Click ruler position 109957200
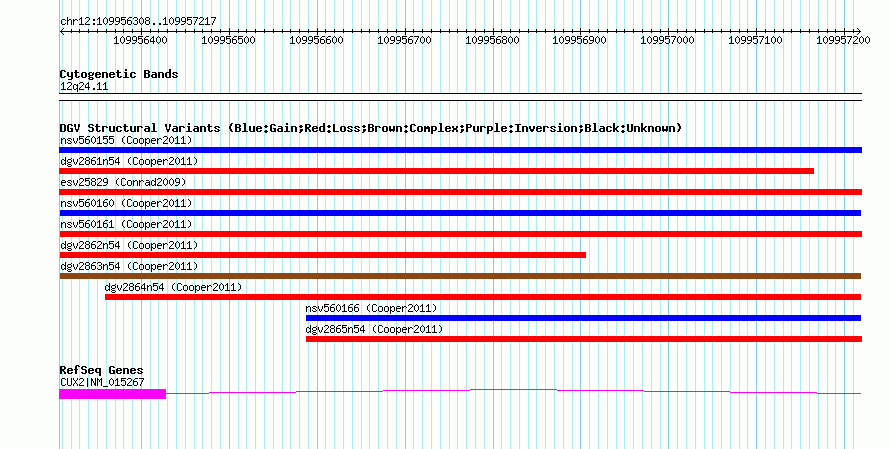 pyautogui.click(x=843, y=40)
